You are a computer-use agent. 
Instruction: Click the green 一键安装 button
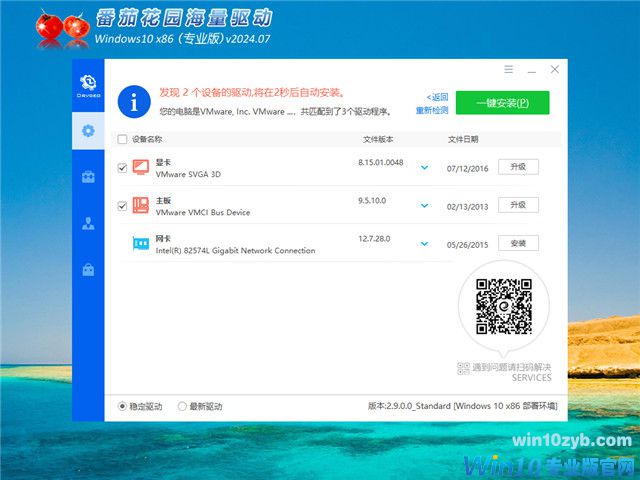(502, 103)
